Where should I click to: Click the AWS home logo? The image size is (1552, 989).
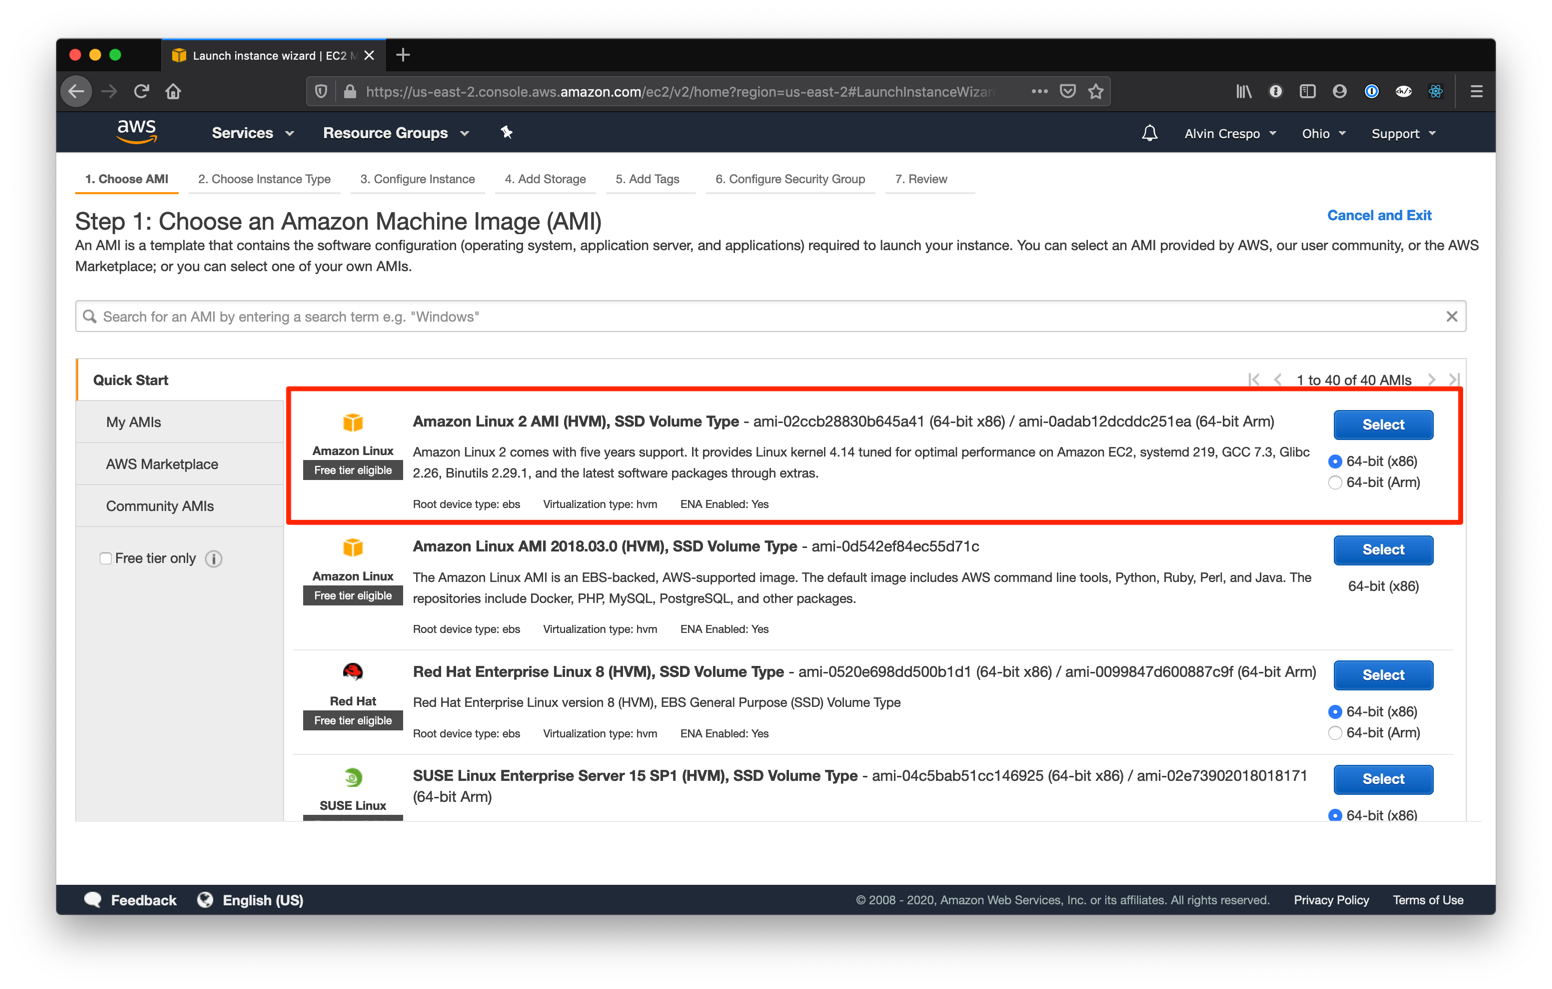136,131
